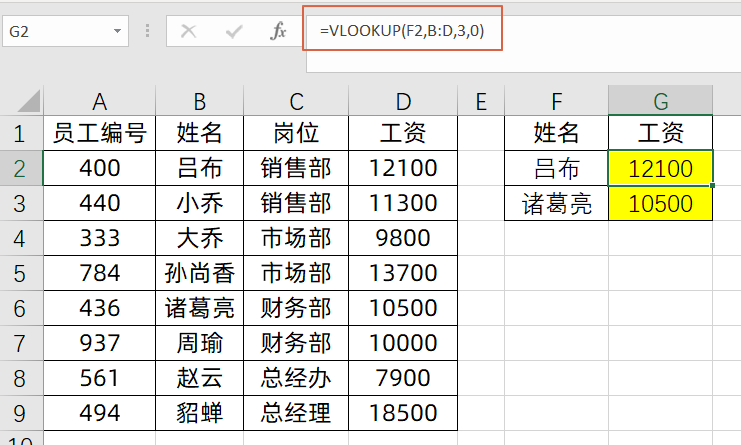Open the Name Box dropdown arrow

[117, 31]
